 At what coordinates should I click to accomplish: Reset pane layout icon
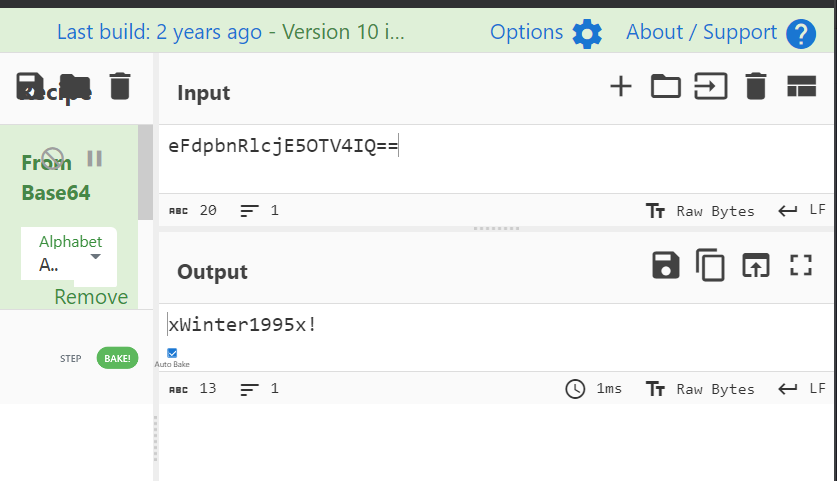click(x=801, y=87)
